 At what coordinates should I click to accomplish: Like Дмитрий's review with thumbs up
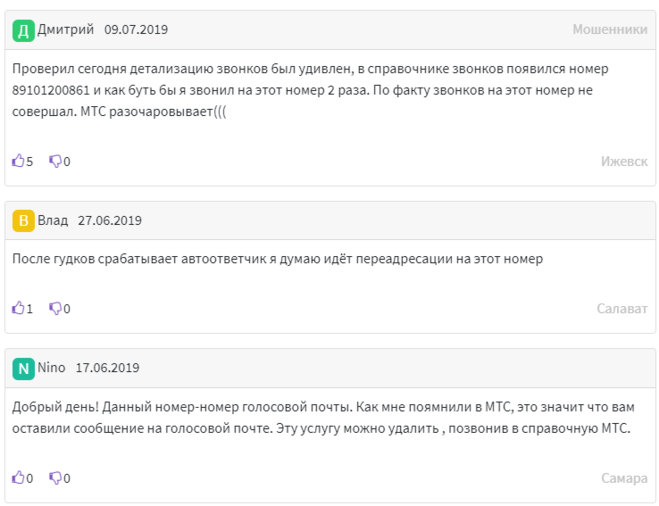[x=17, y=161]
